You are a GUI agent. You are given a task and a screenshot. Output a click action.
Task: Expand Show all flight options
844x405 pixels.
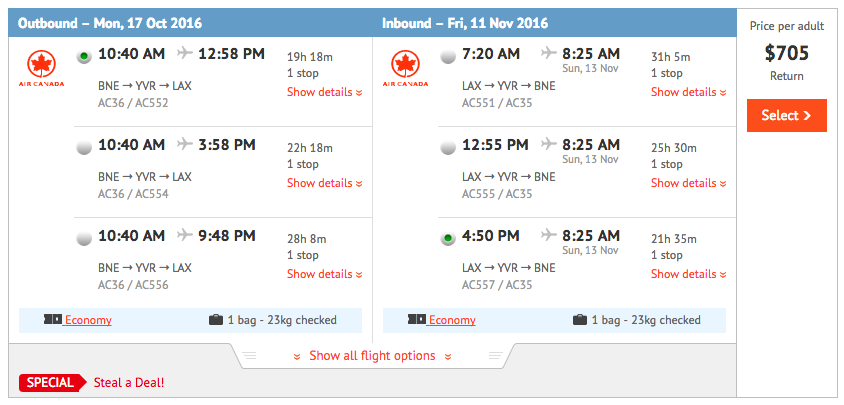(x=372, y=356)
